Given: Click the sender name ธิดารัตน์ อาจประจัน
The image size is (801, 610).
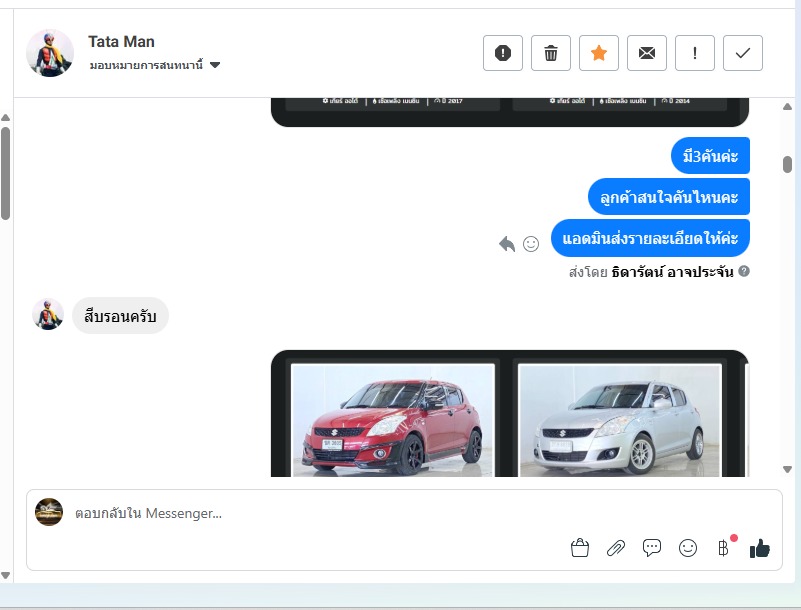Looking at the screenshot, I should pos(672,272).
